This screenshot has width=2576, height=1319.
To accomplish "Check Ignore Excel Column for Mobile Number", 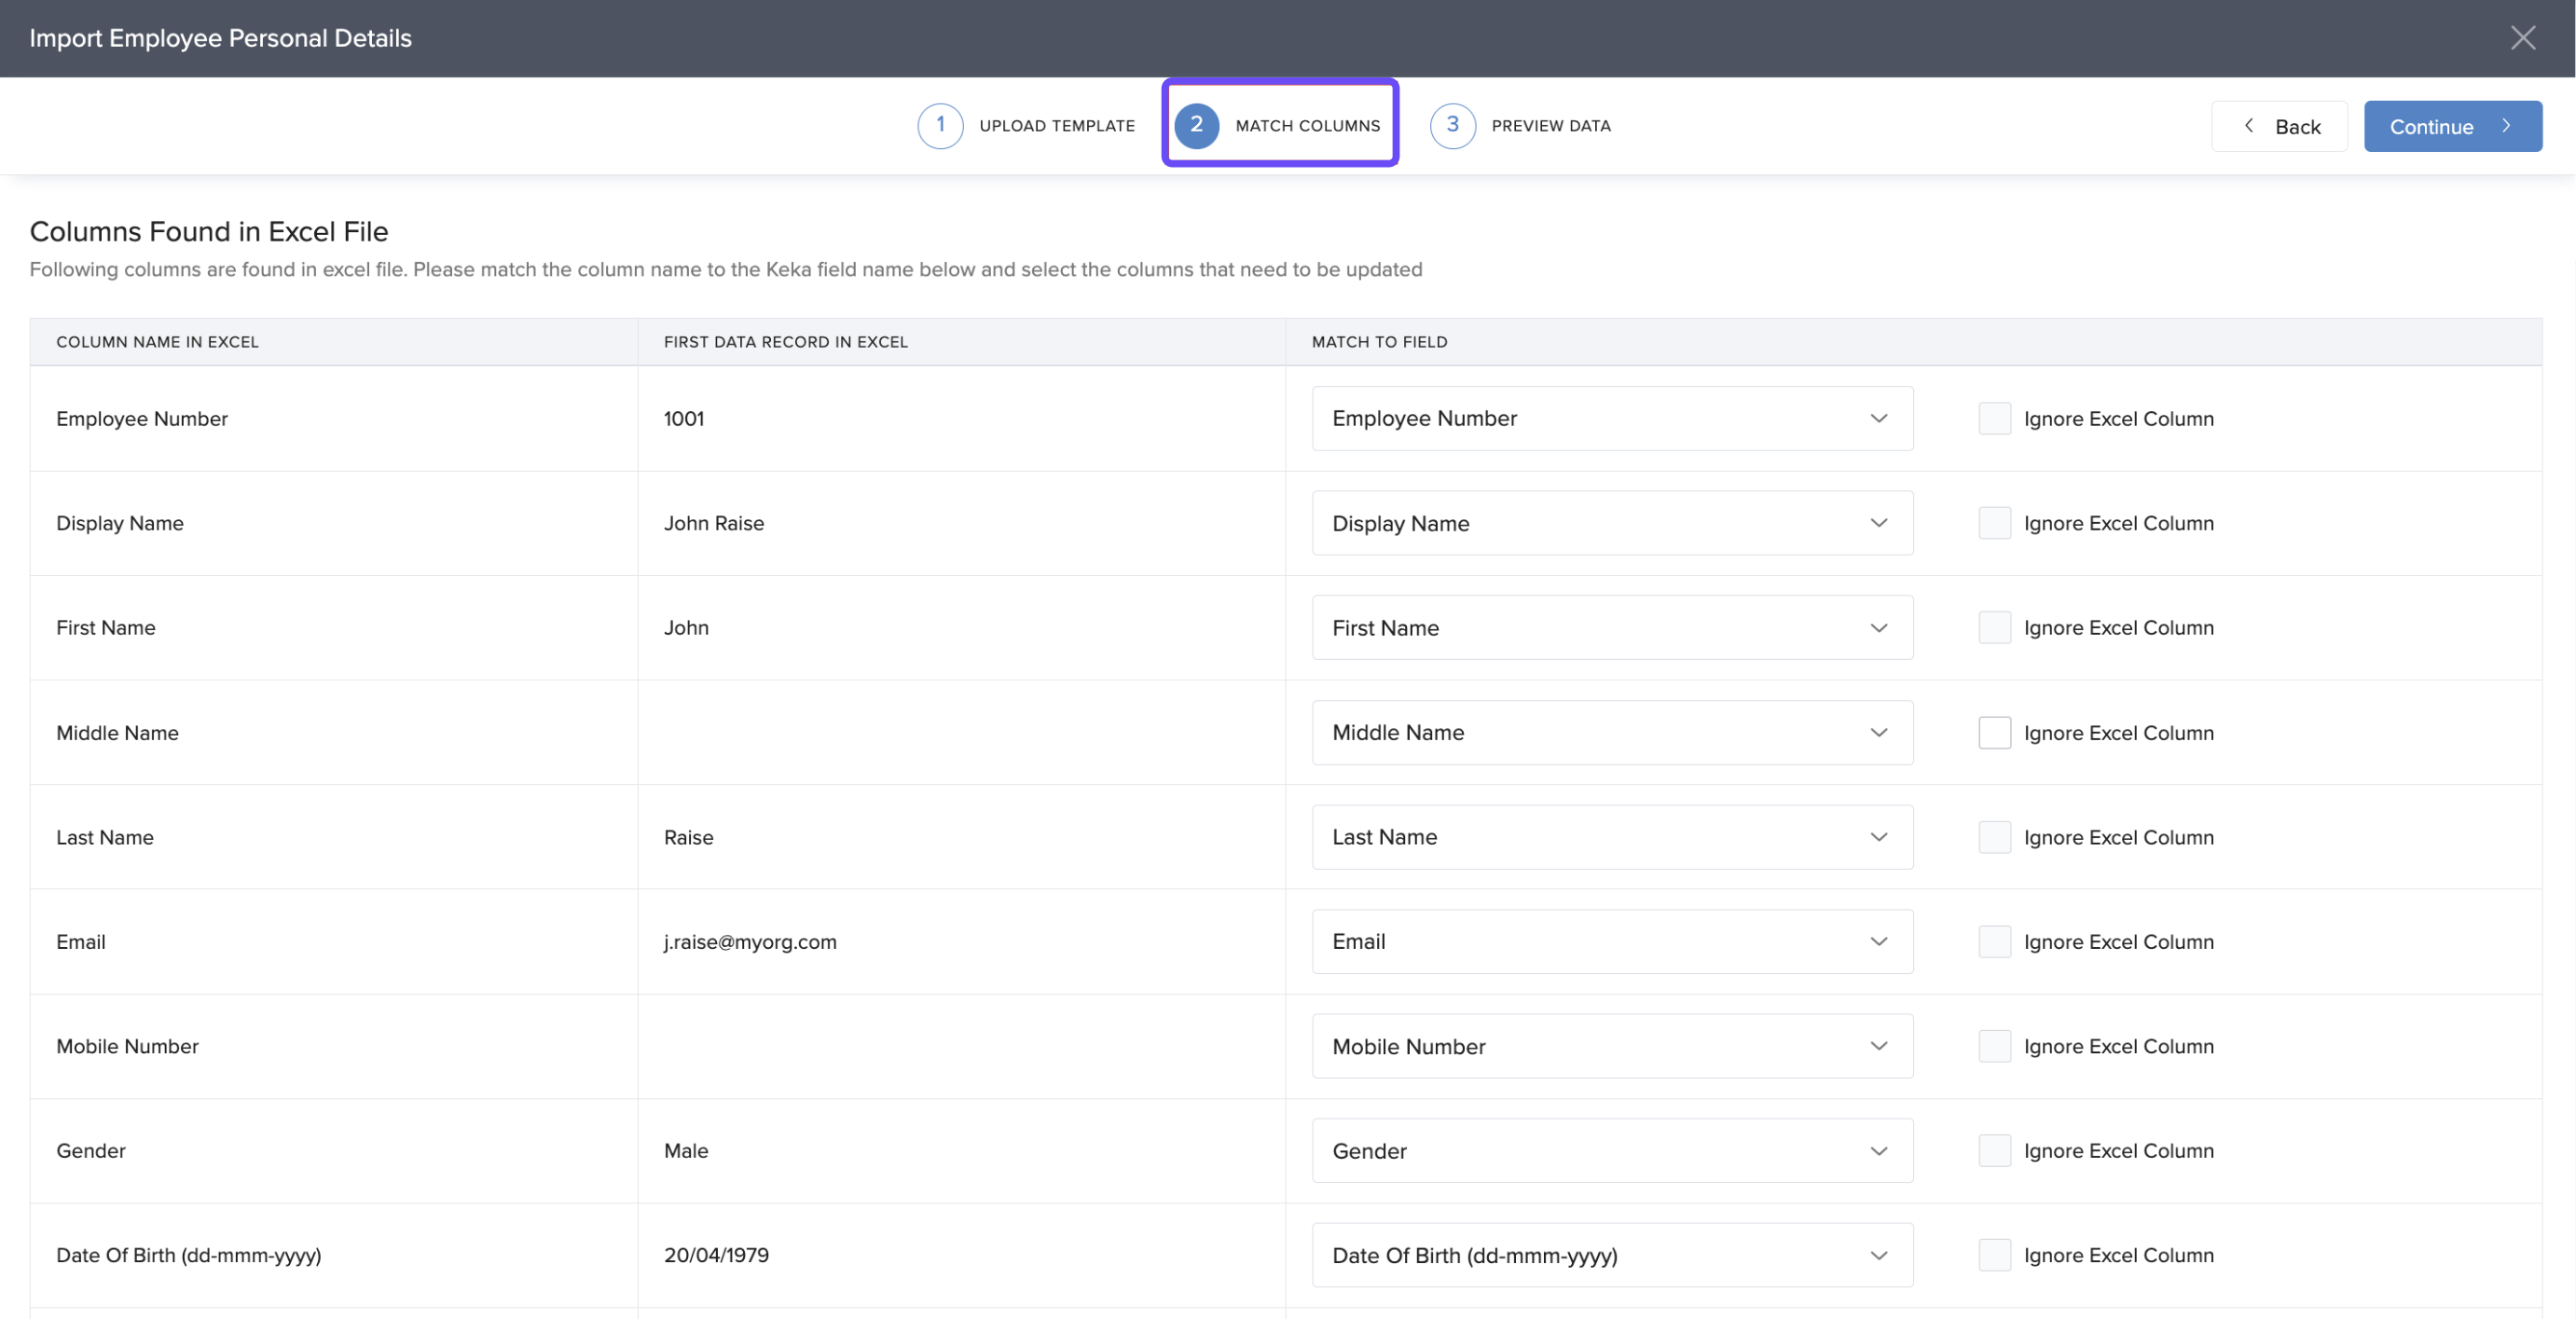I will coord(1994,1046).
